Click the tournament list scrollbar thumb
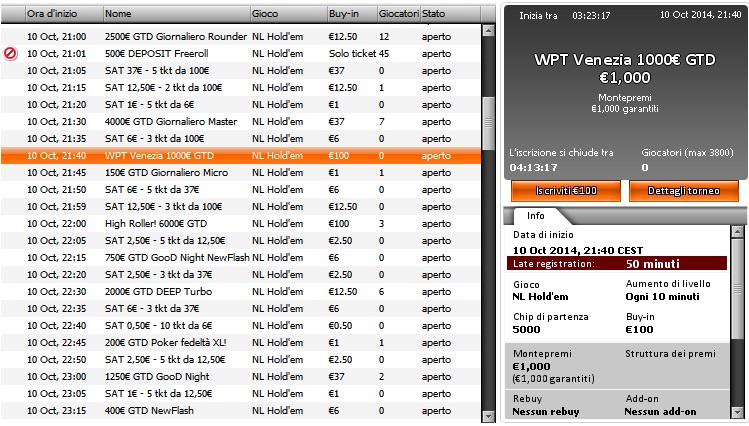Image resolution: width=749 pixels, height=426 pixels. click(488, 123)
